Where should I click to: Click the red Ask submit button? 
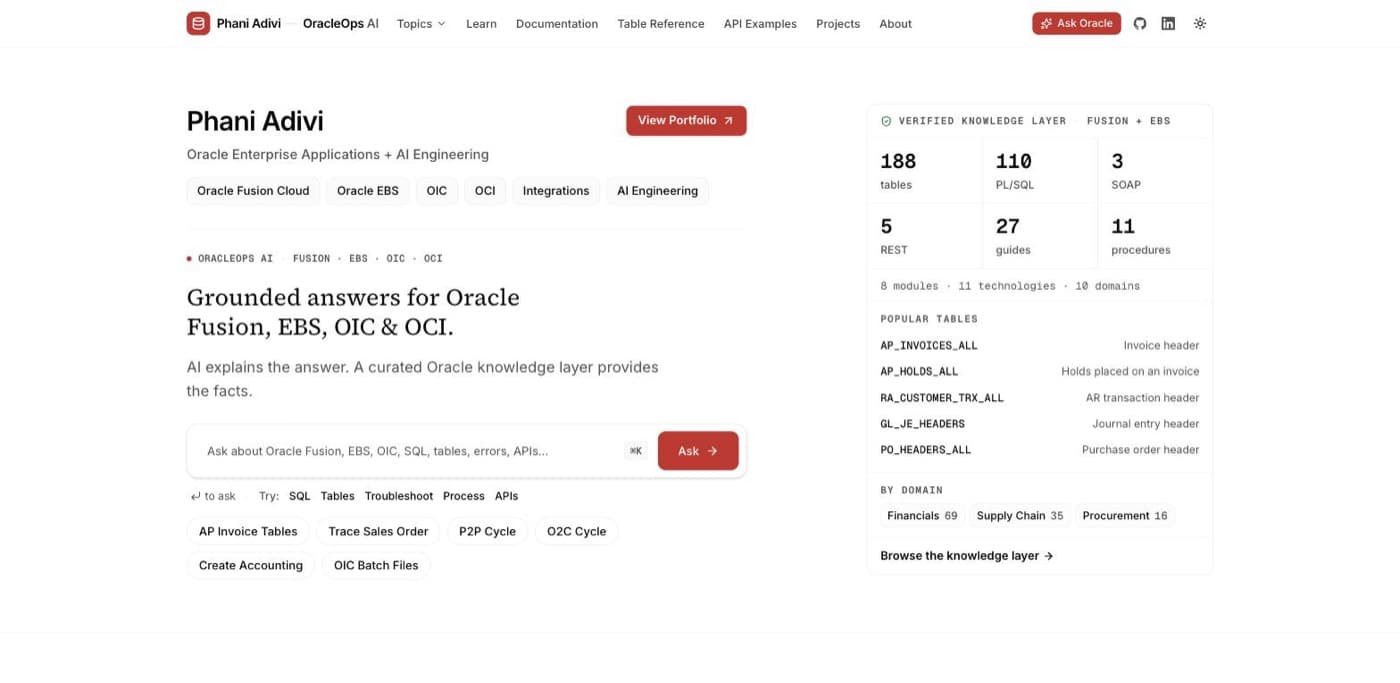click(698, 451)
